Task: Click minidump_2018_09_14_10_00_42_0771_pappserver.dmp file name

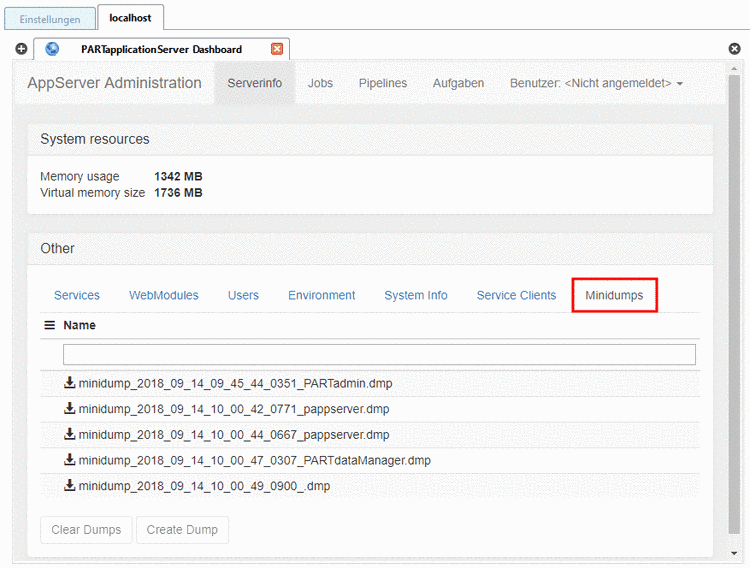Action: pyautogui.click(x=234, y=409)
